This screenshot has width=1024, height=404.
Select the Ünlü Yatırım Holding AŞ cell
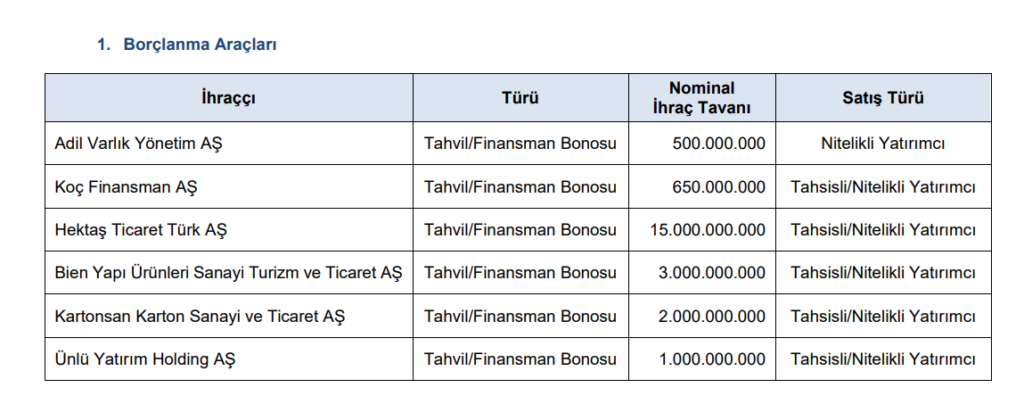229,359
